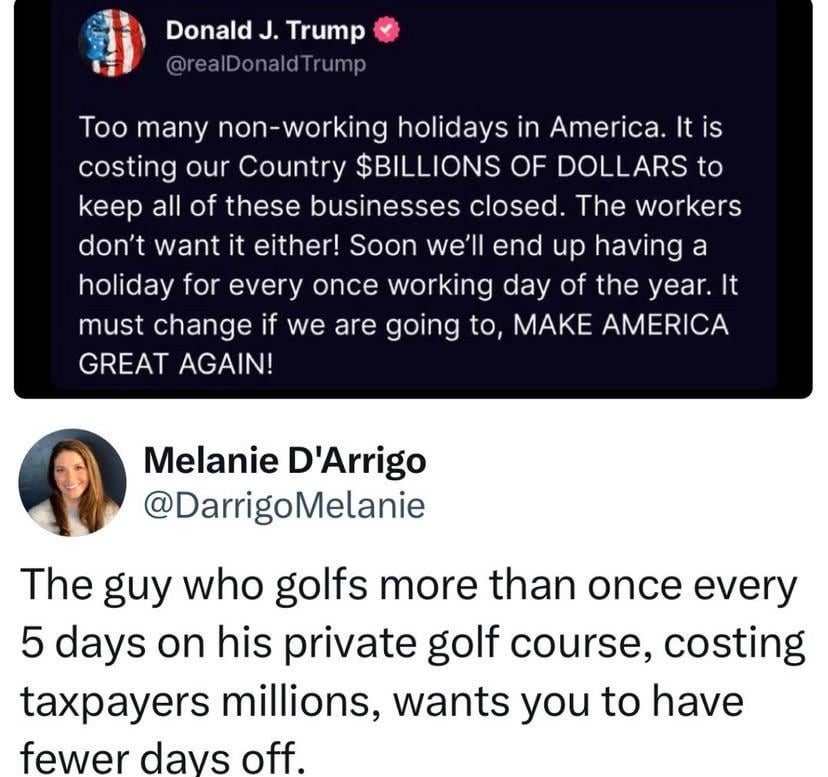This screenshot has width=828, height=777.
Task: Click the red verified badge checkmark
Action: (x=387, y=31)
